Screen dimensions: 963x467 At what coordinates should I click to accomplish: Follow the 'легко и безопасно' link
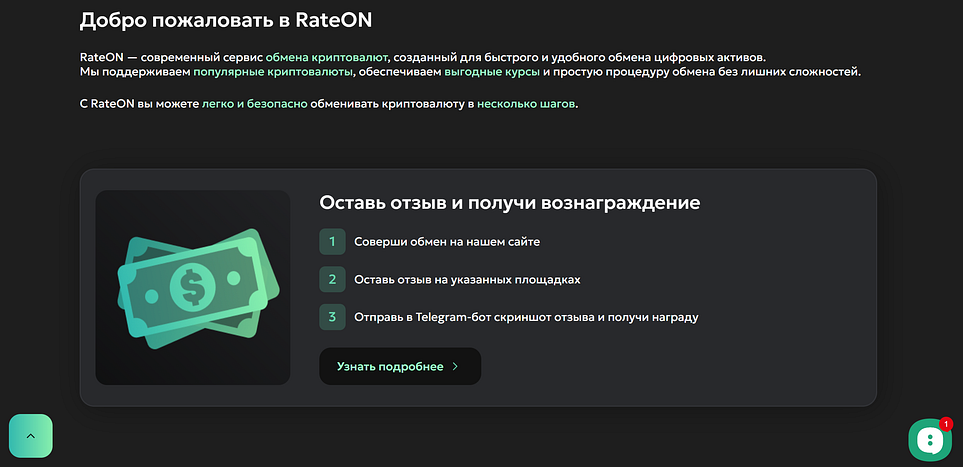(255, 104)
